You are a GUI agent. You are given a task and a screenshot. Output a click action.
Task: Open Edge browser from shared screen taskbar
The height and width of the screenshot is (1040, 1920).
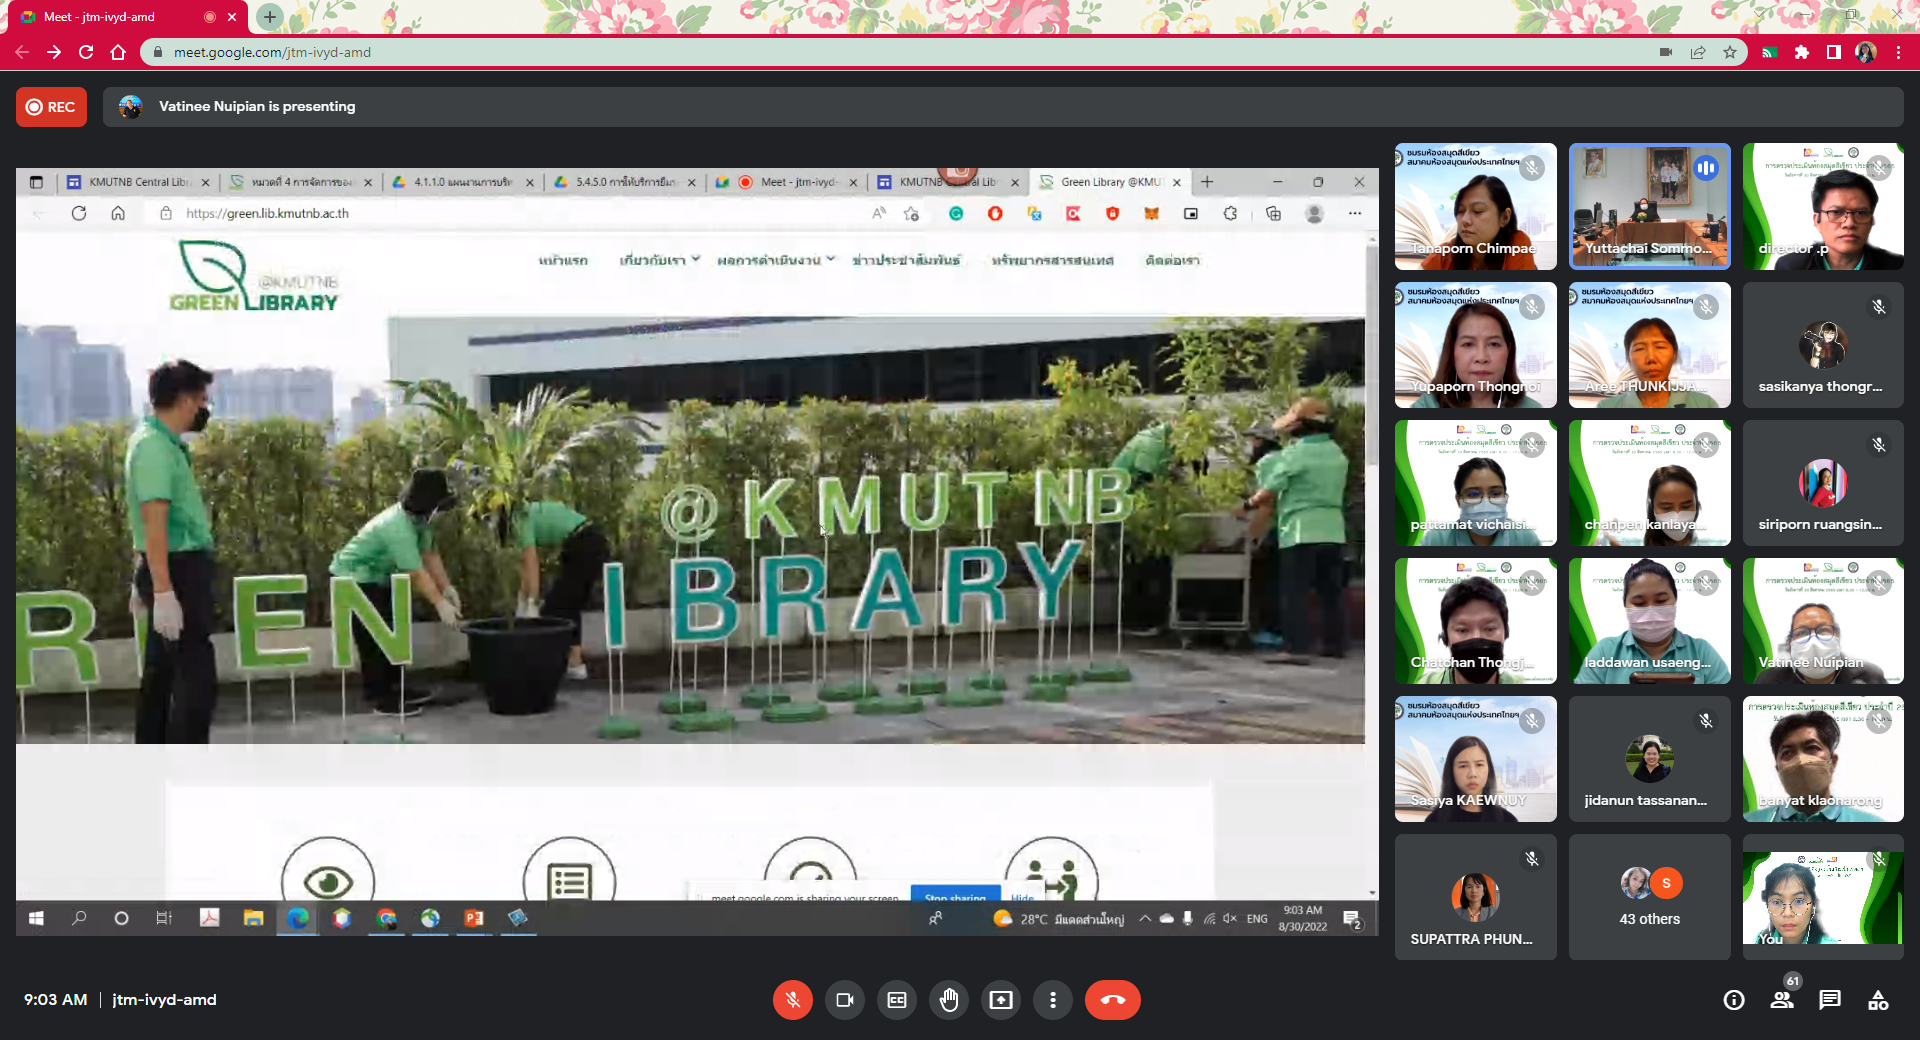pyautogui.click(x=298, y=918)
